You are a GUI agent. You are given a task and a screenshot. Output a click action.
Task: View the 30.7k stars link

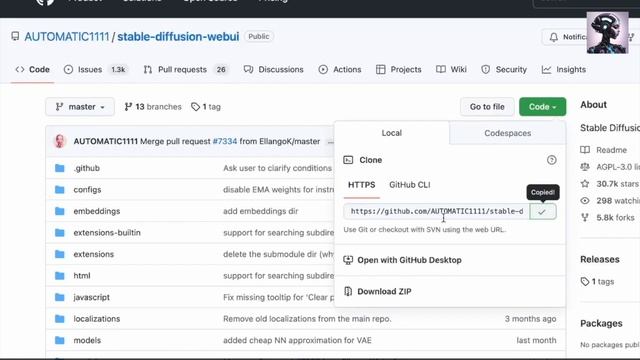610,184
